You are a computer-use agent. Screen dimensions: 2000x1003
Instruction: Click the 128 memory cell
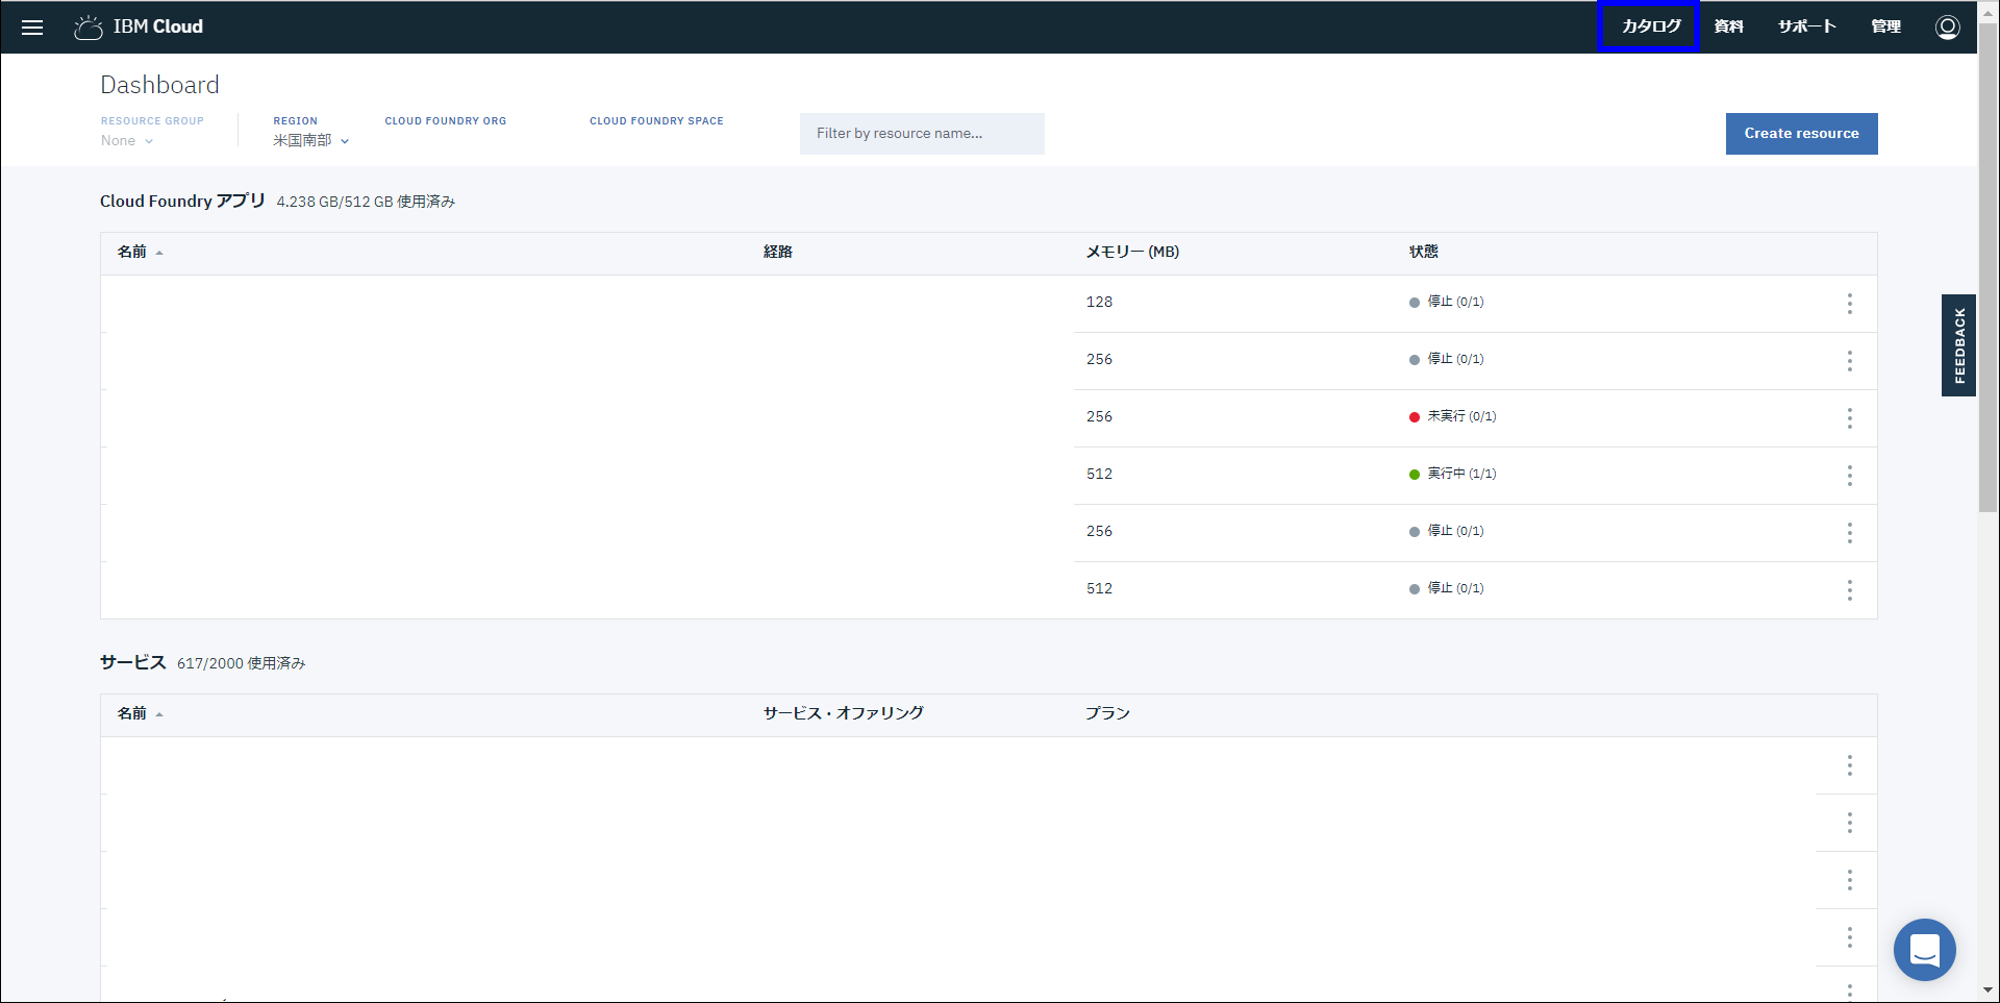click(x=1099, y=302)
